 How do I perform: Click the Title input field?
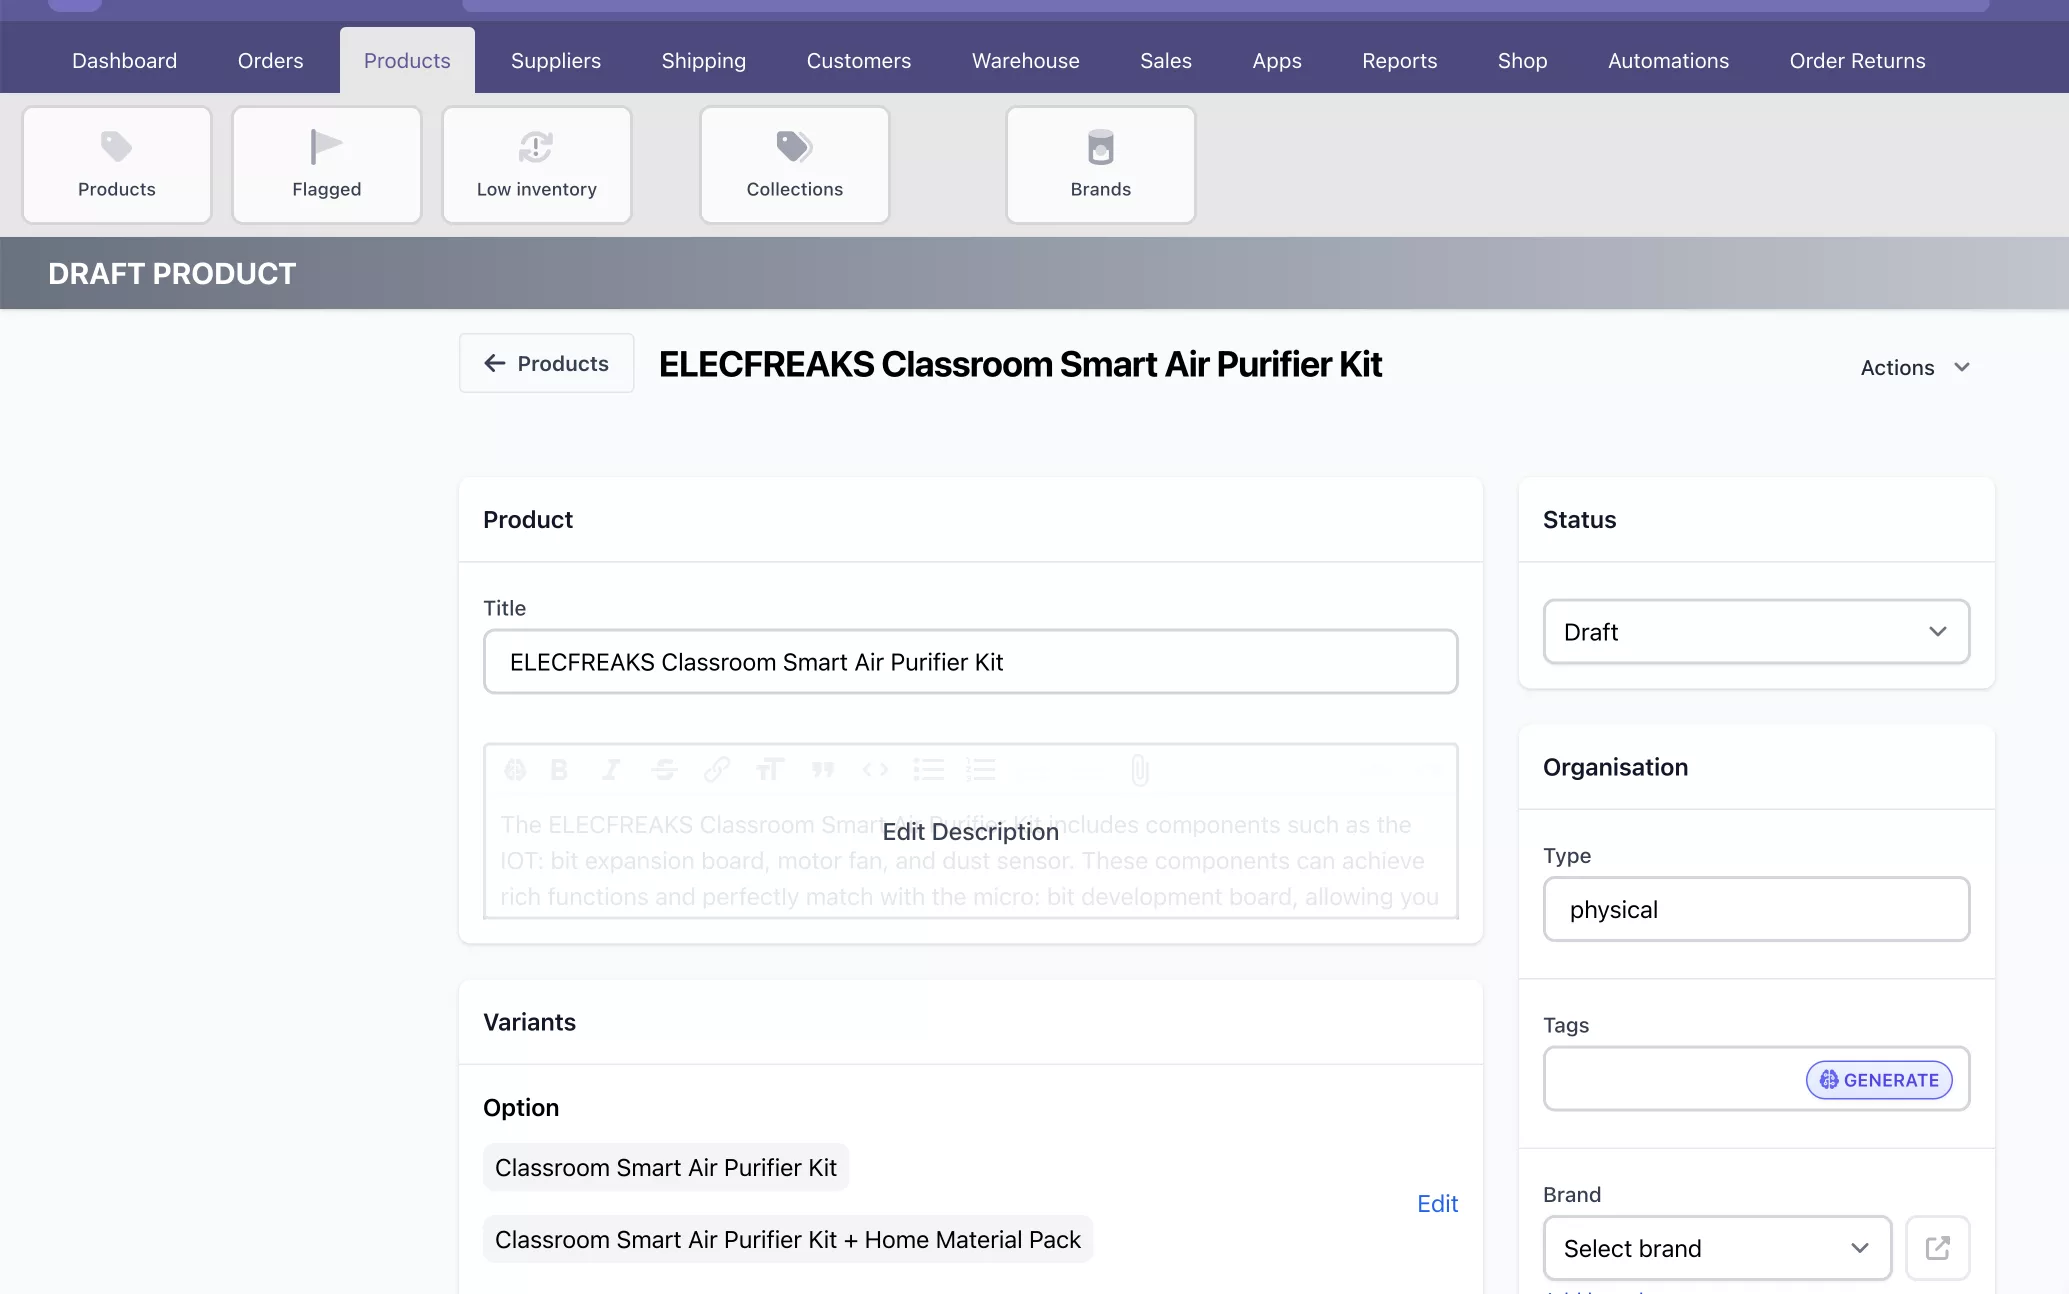click(x=970, y=662)
